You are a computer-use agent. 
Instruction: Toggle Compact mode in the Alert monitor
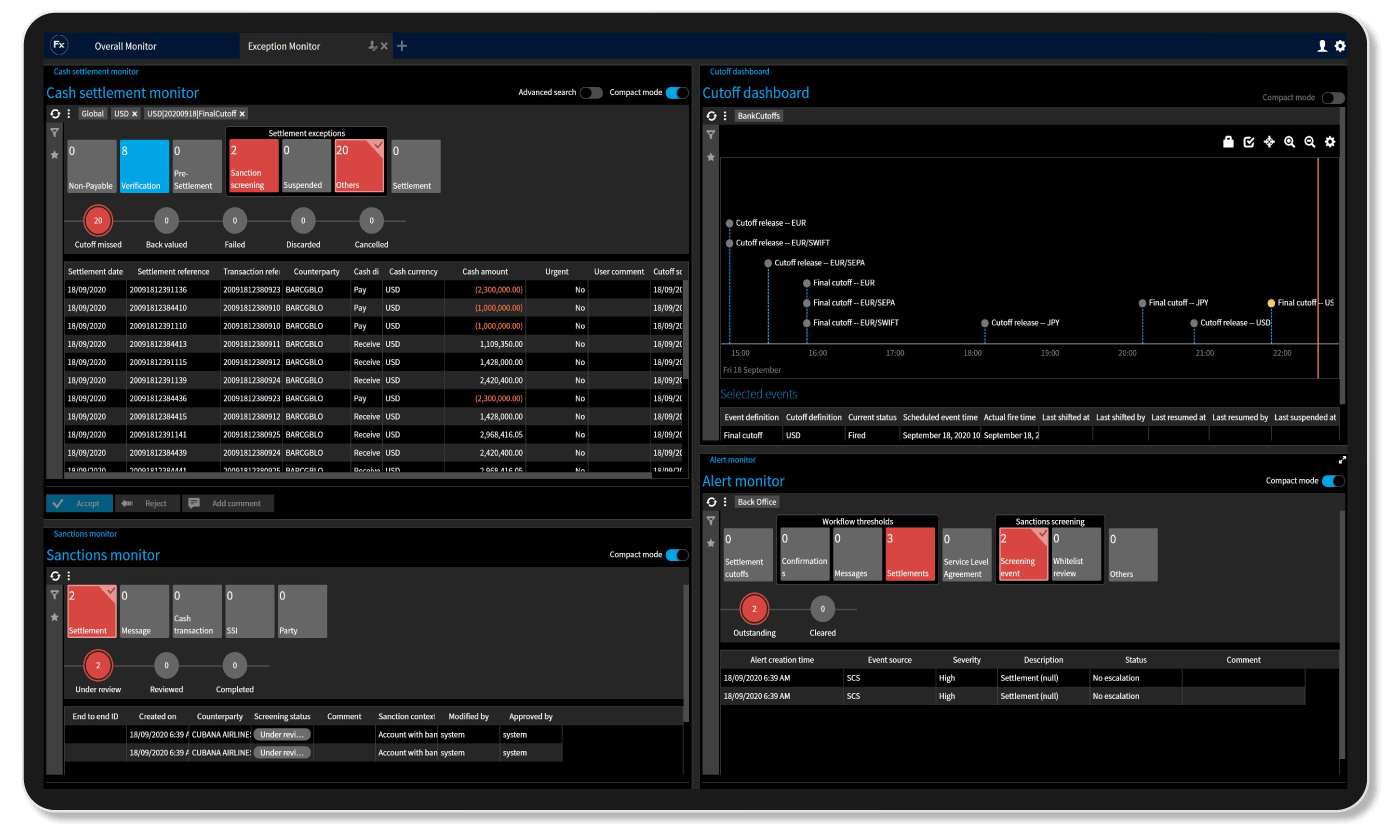tap(1334, 480)
